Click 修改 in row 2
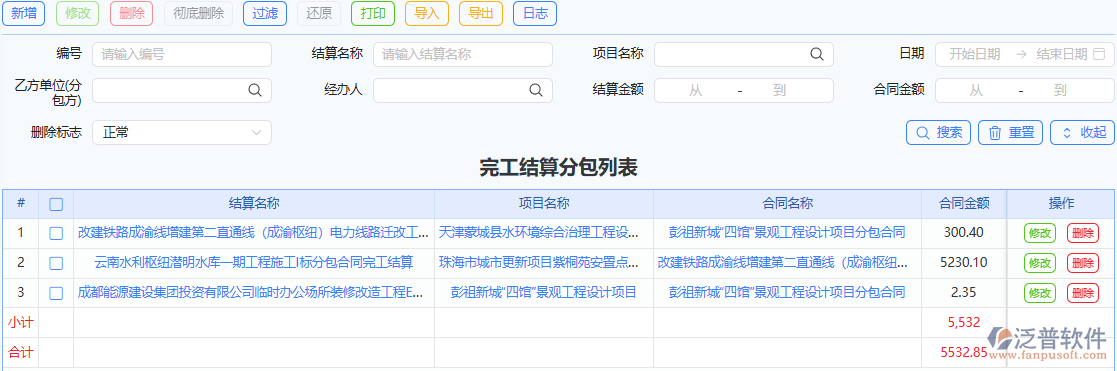This screenshot has width=1117, height=371. coord(1040,263)
